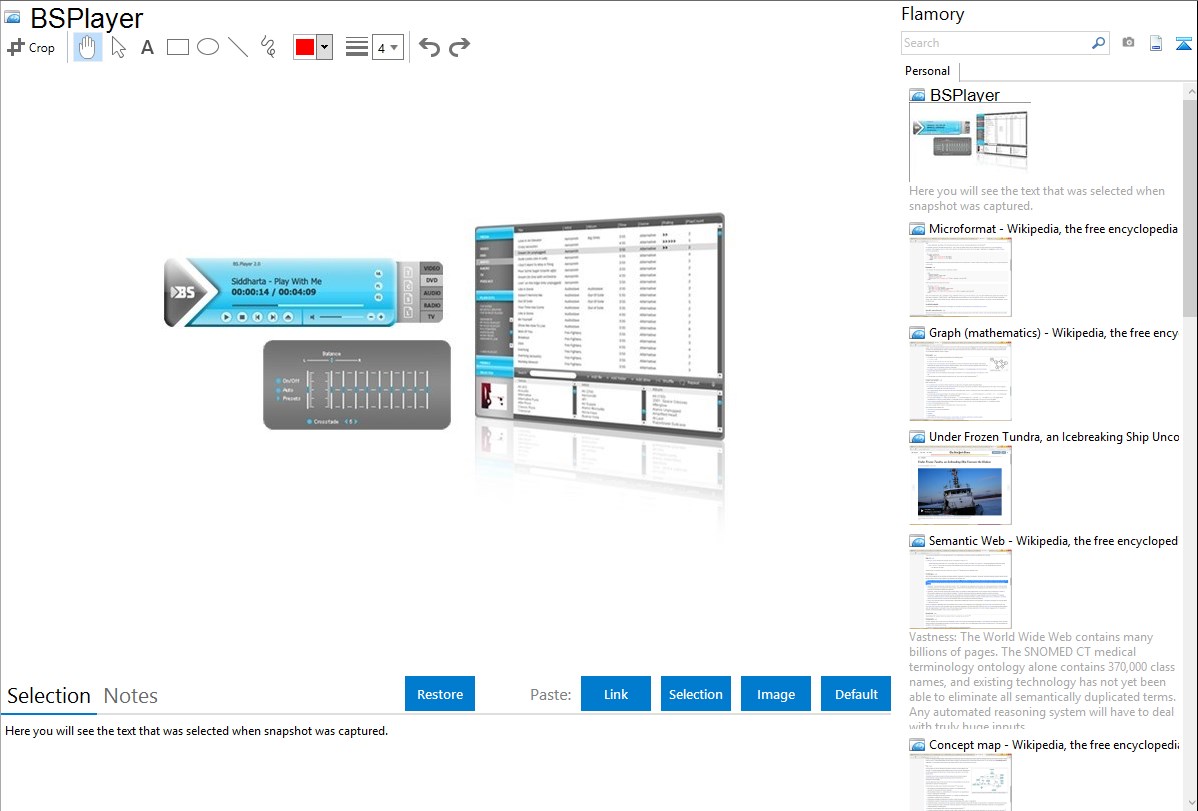Activate the hand pan tool
This screenshot has width=1198, height=811.
(x=88, y=47)
